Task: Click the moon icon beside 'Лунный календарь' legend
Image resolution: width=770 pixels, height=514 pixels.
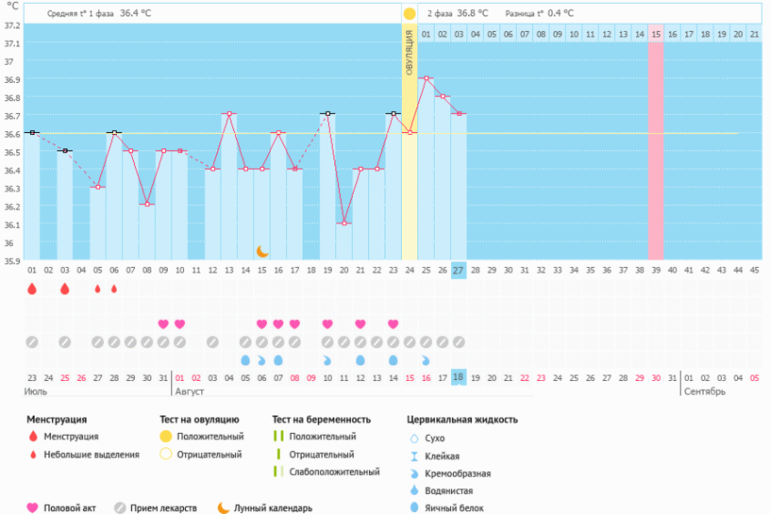Action: (222, 507)
